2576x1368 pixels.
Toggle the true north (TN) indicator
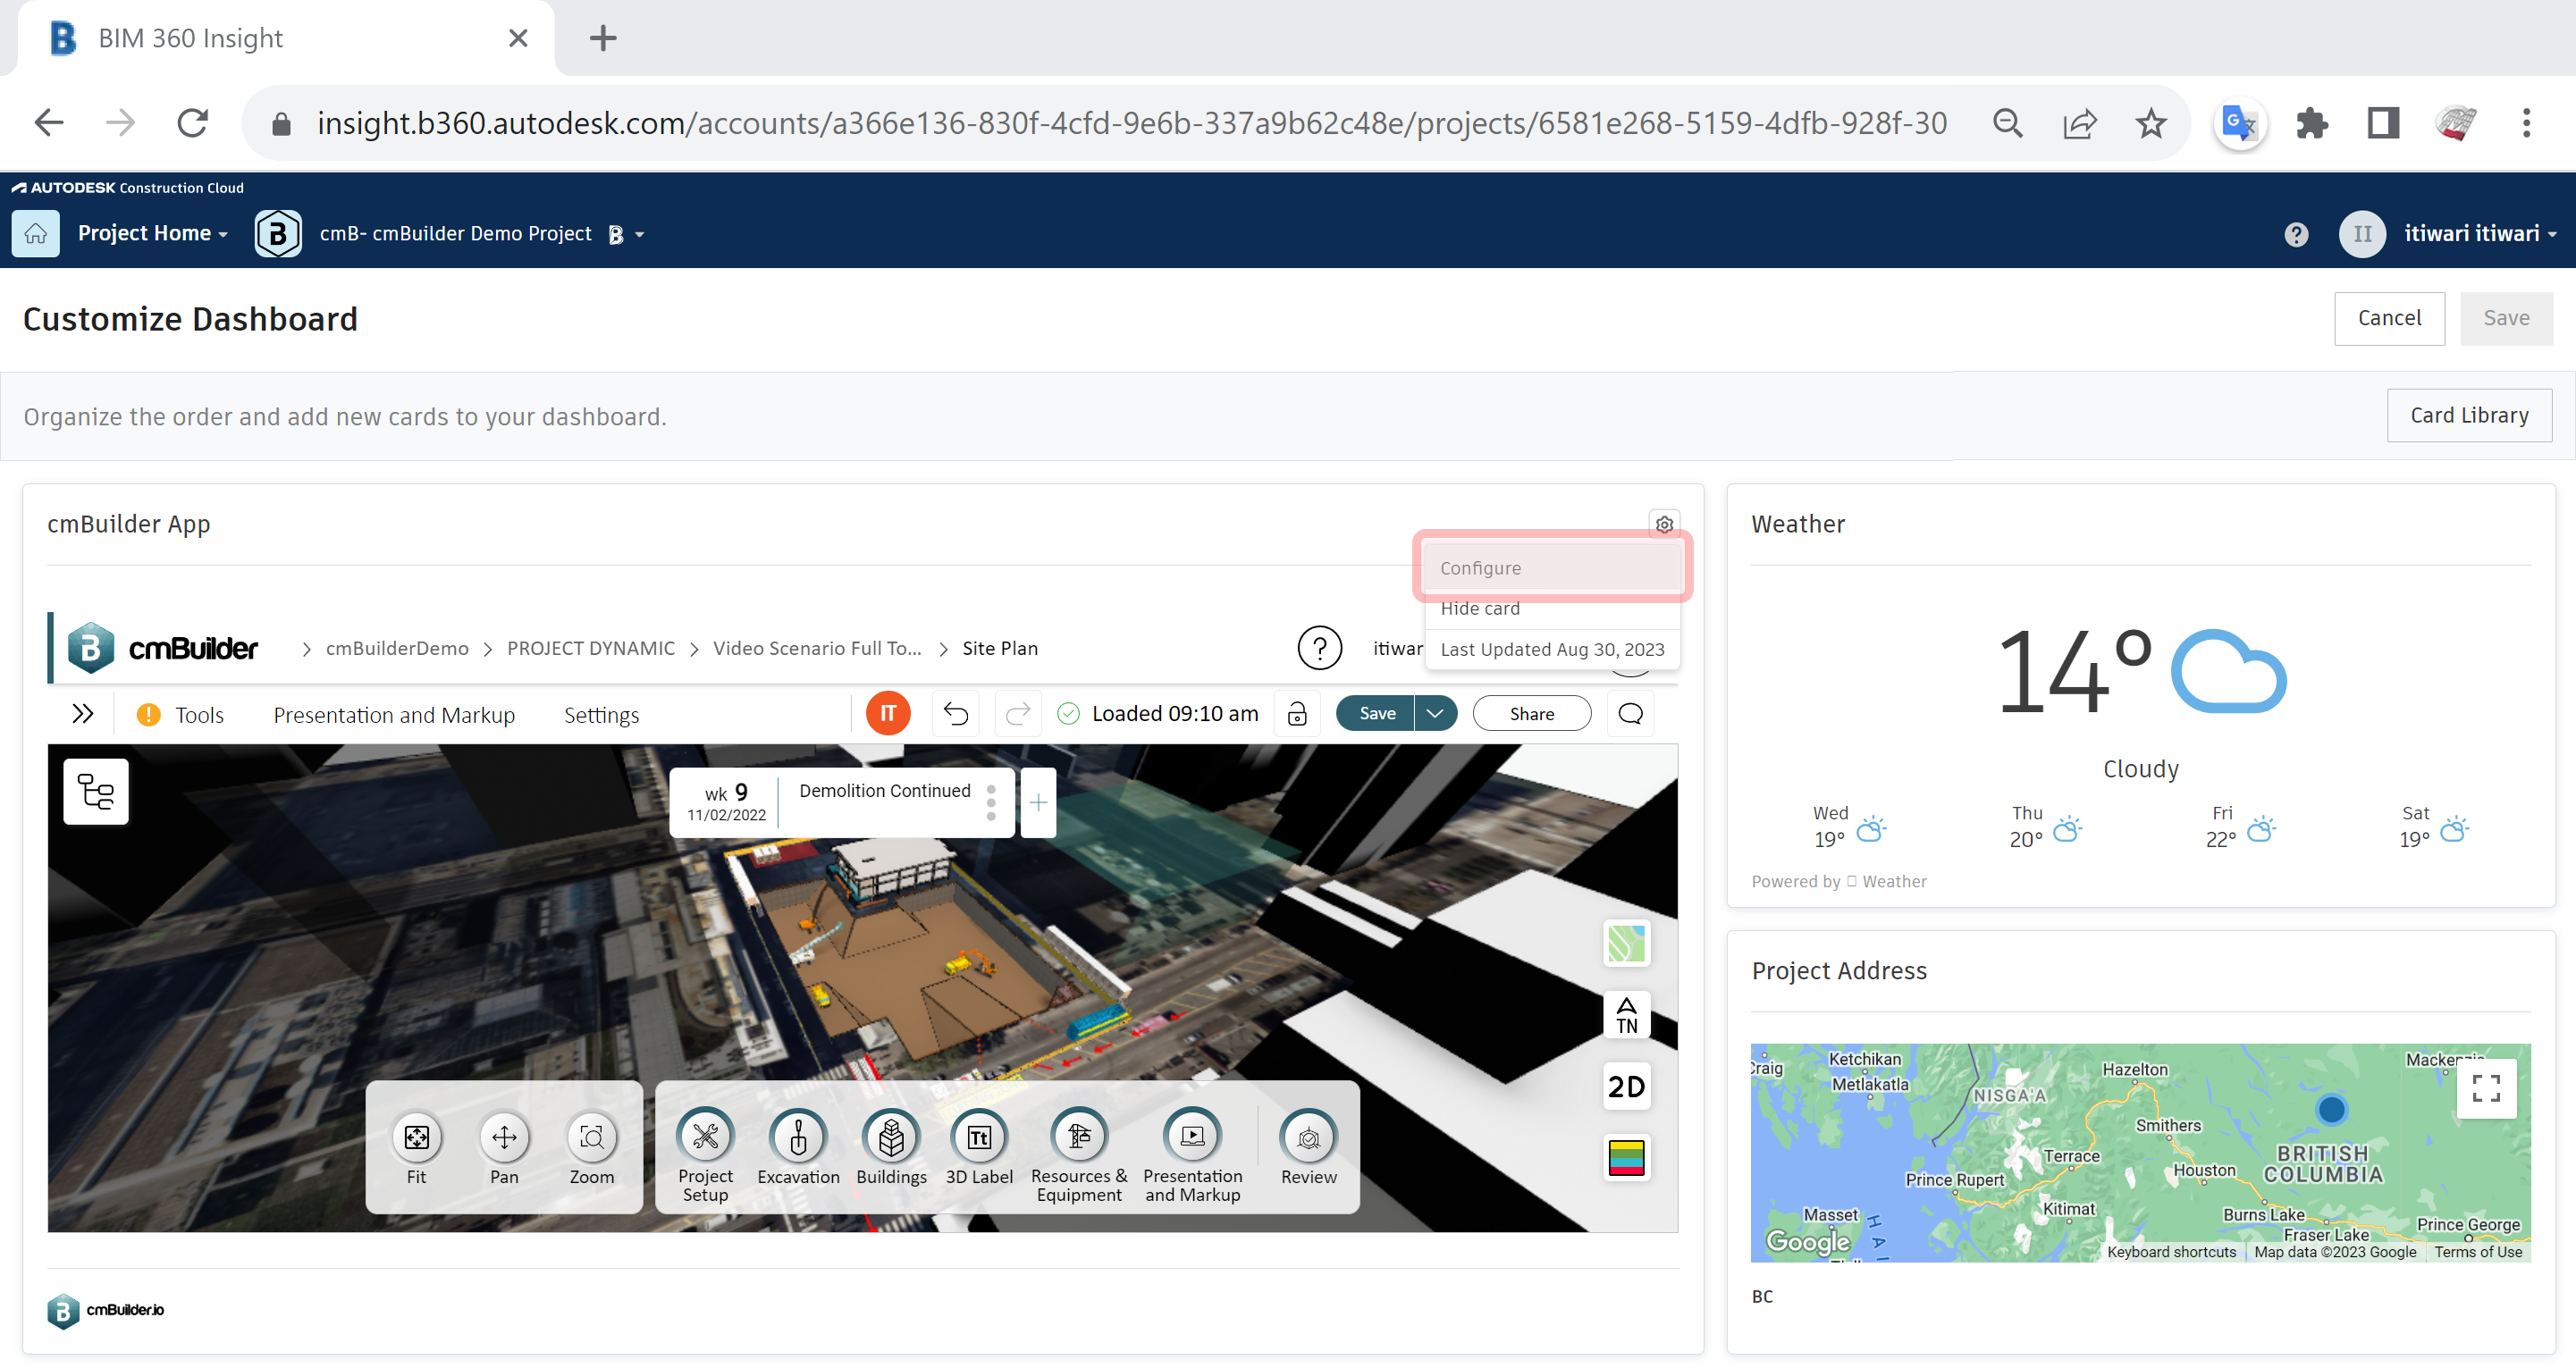1626,1015
